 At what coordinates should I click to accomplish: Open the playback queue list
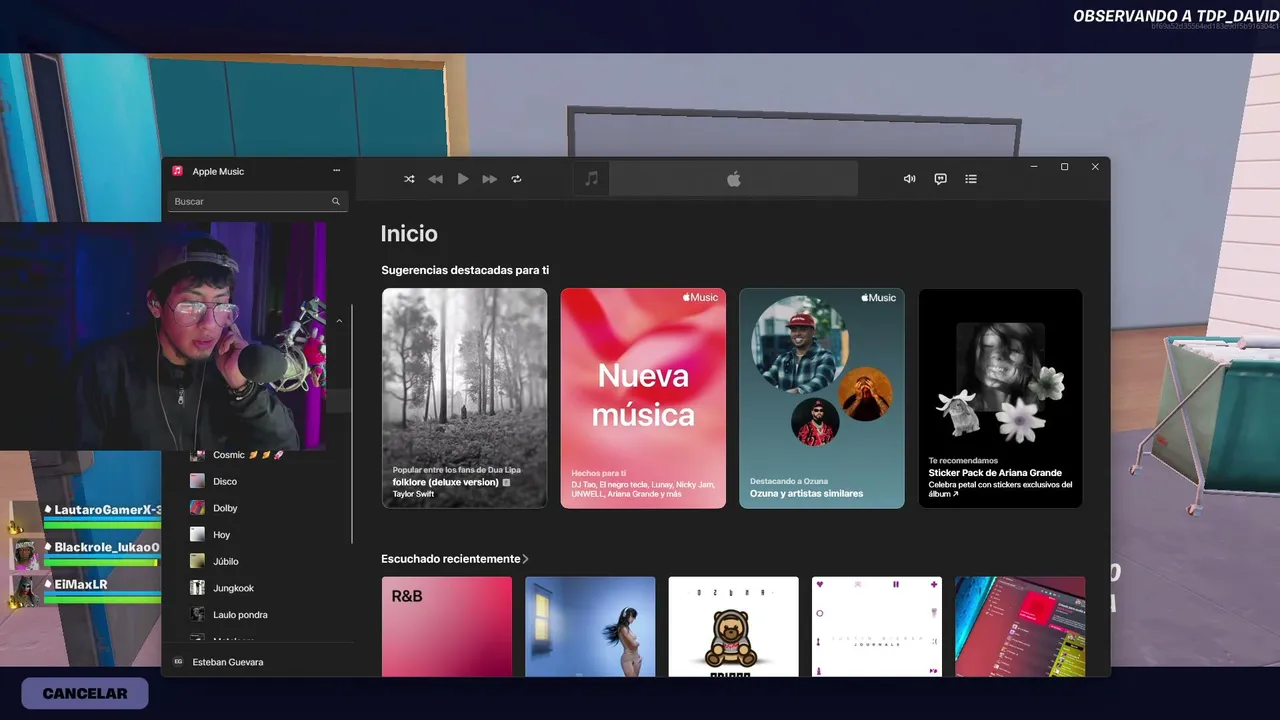click(971, 179)
